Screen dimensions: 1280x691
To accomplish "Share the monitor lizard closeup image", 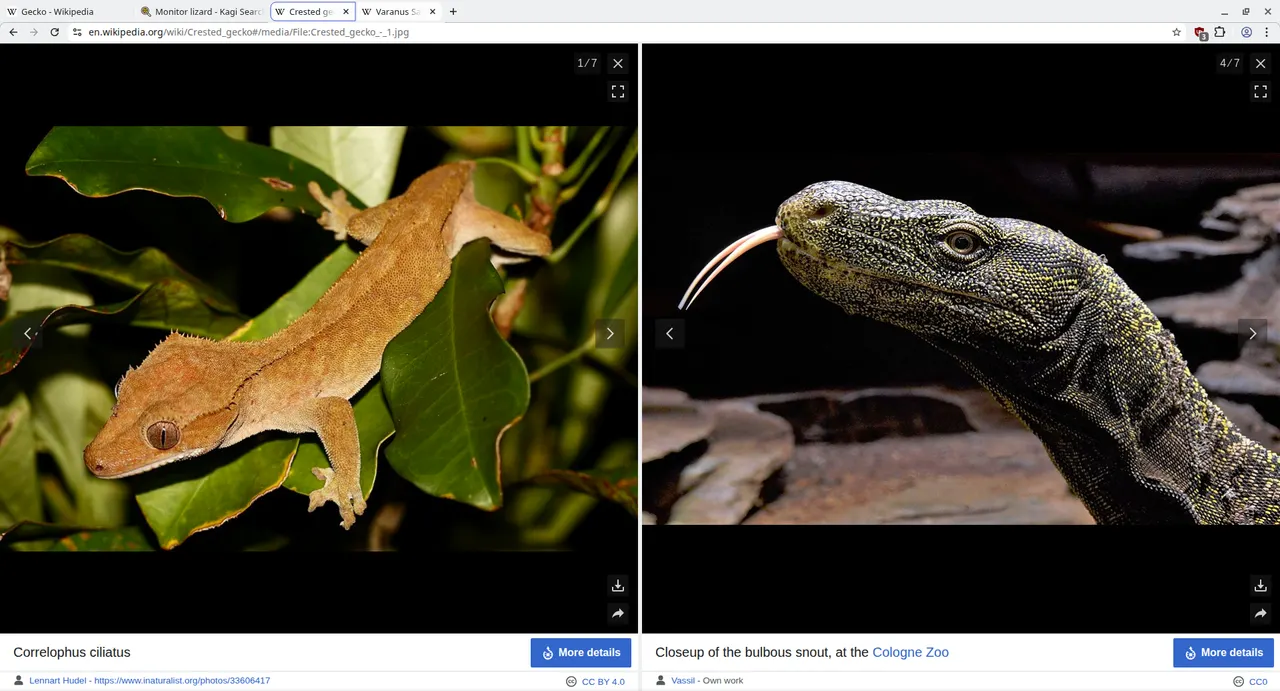I will coord(1261,614).
